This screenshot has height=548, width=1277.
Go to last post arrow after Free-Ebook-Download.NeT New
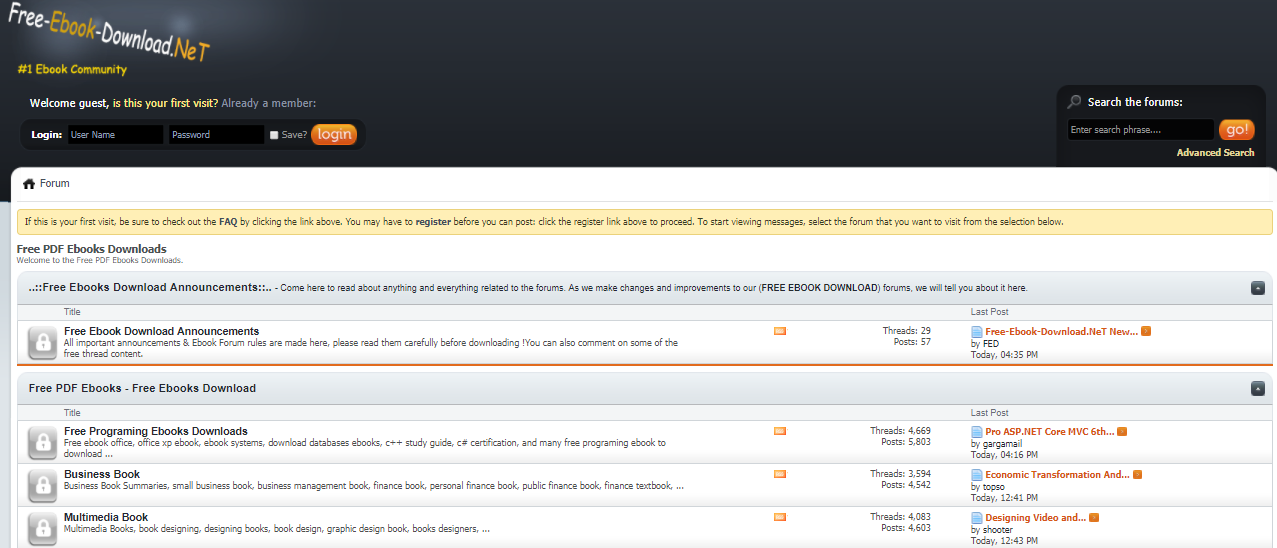[x=1146, y=331]
